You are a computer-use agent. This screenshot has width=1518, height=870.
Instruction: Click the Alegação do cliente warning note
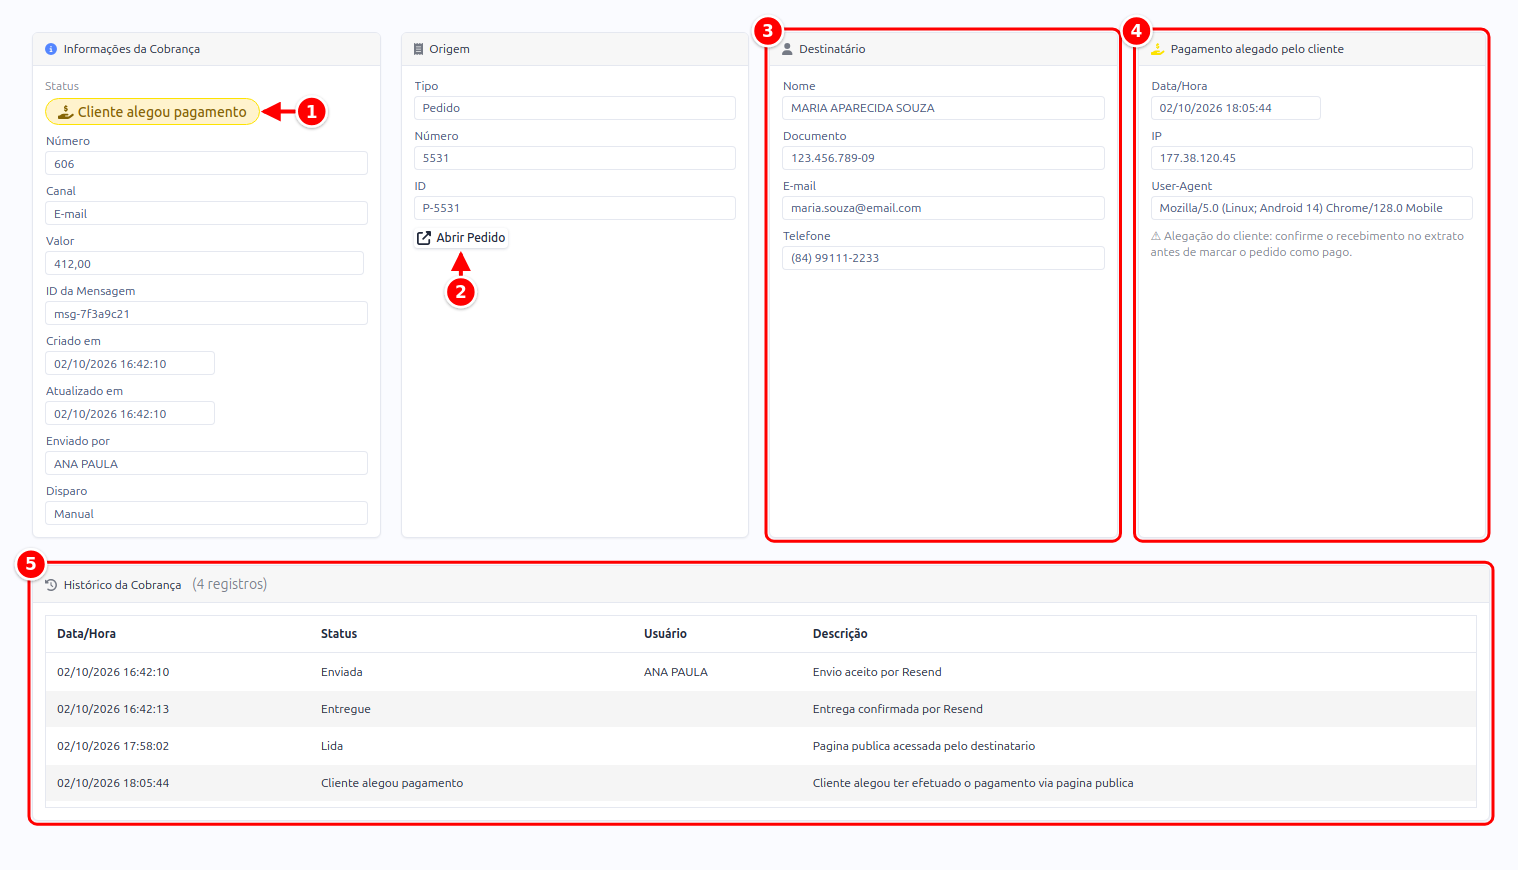click(1307, 244)
